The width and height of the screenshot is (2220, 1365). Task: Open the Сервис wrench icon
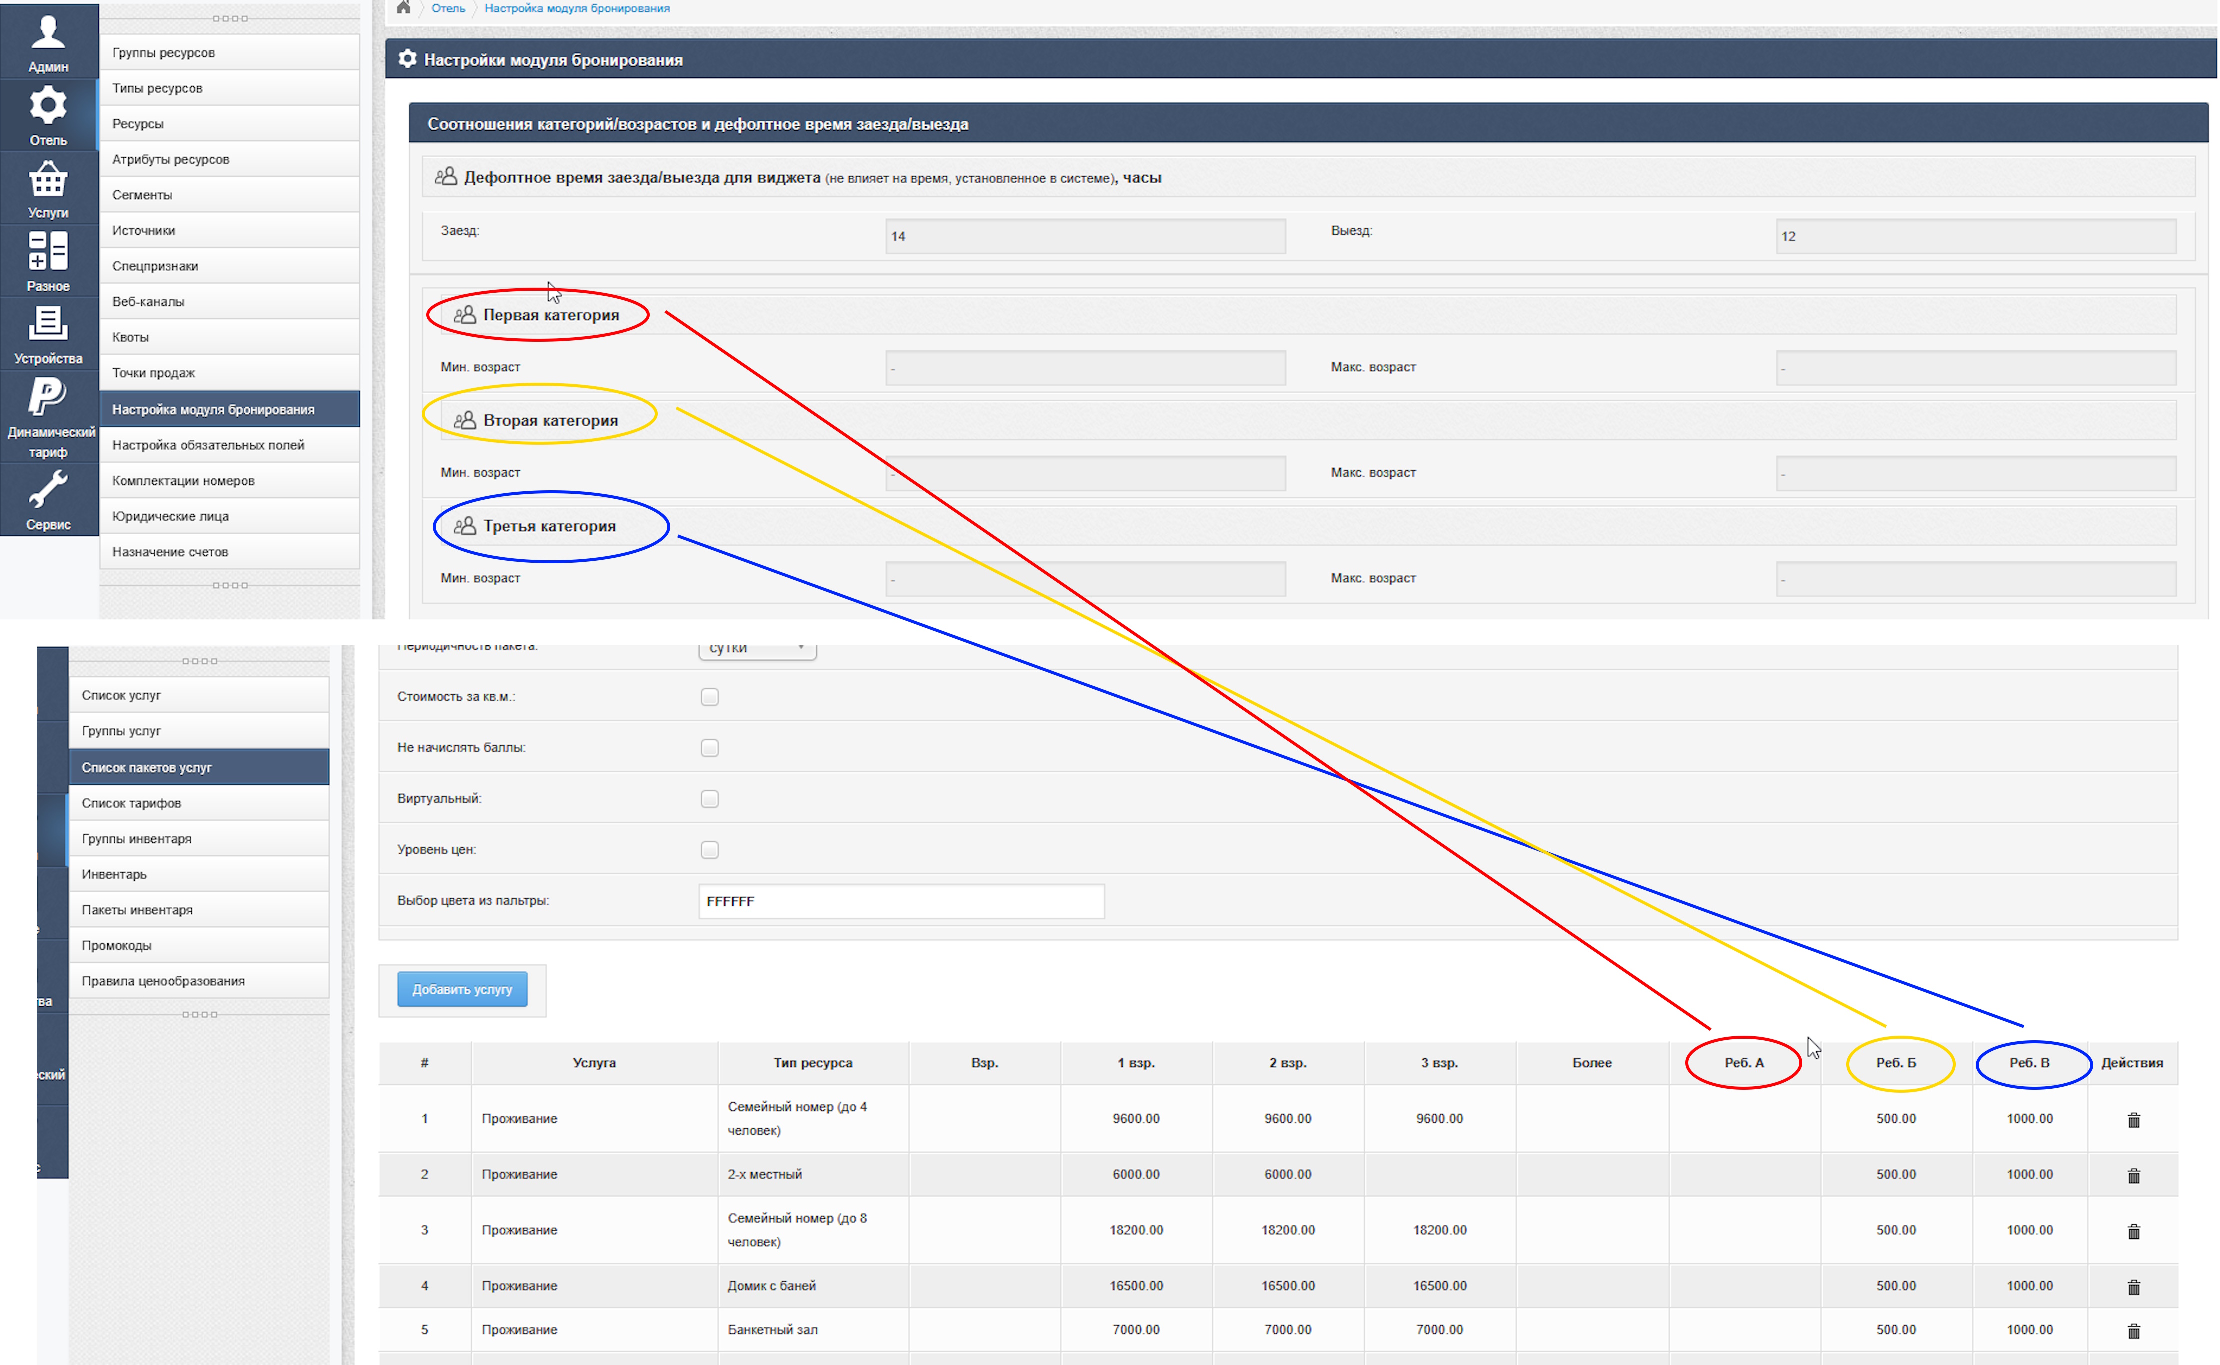pos(48,499)
